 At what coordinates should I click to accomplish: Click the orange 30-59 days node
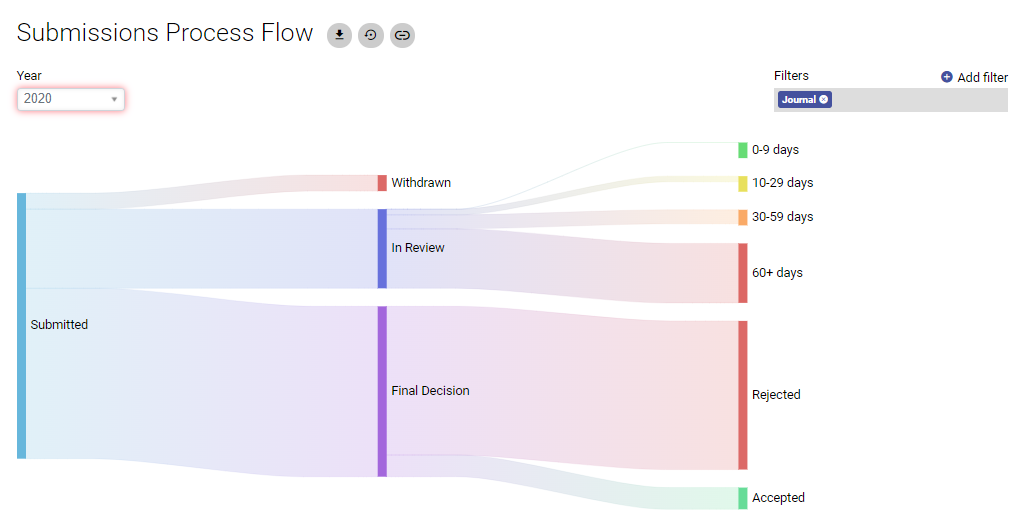point(743,217)
